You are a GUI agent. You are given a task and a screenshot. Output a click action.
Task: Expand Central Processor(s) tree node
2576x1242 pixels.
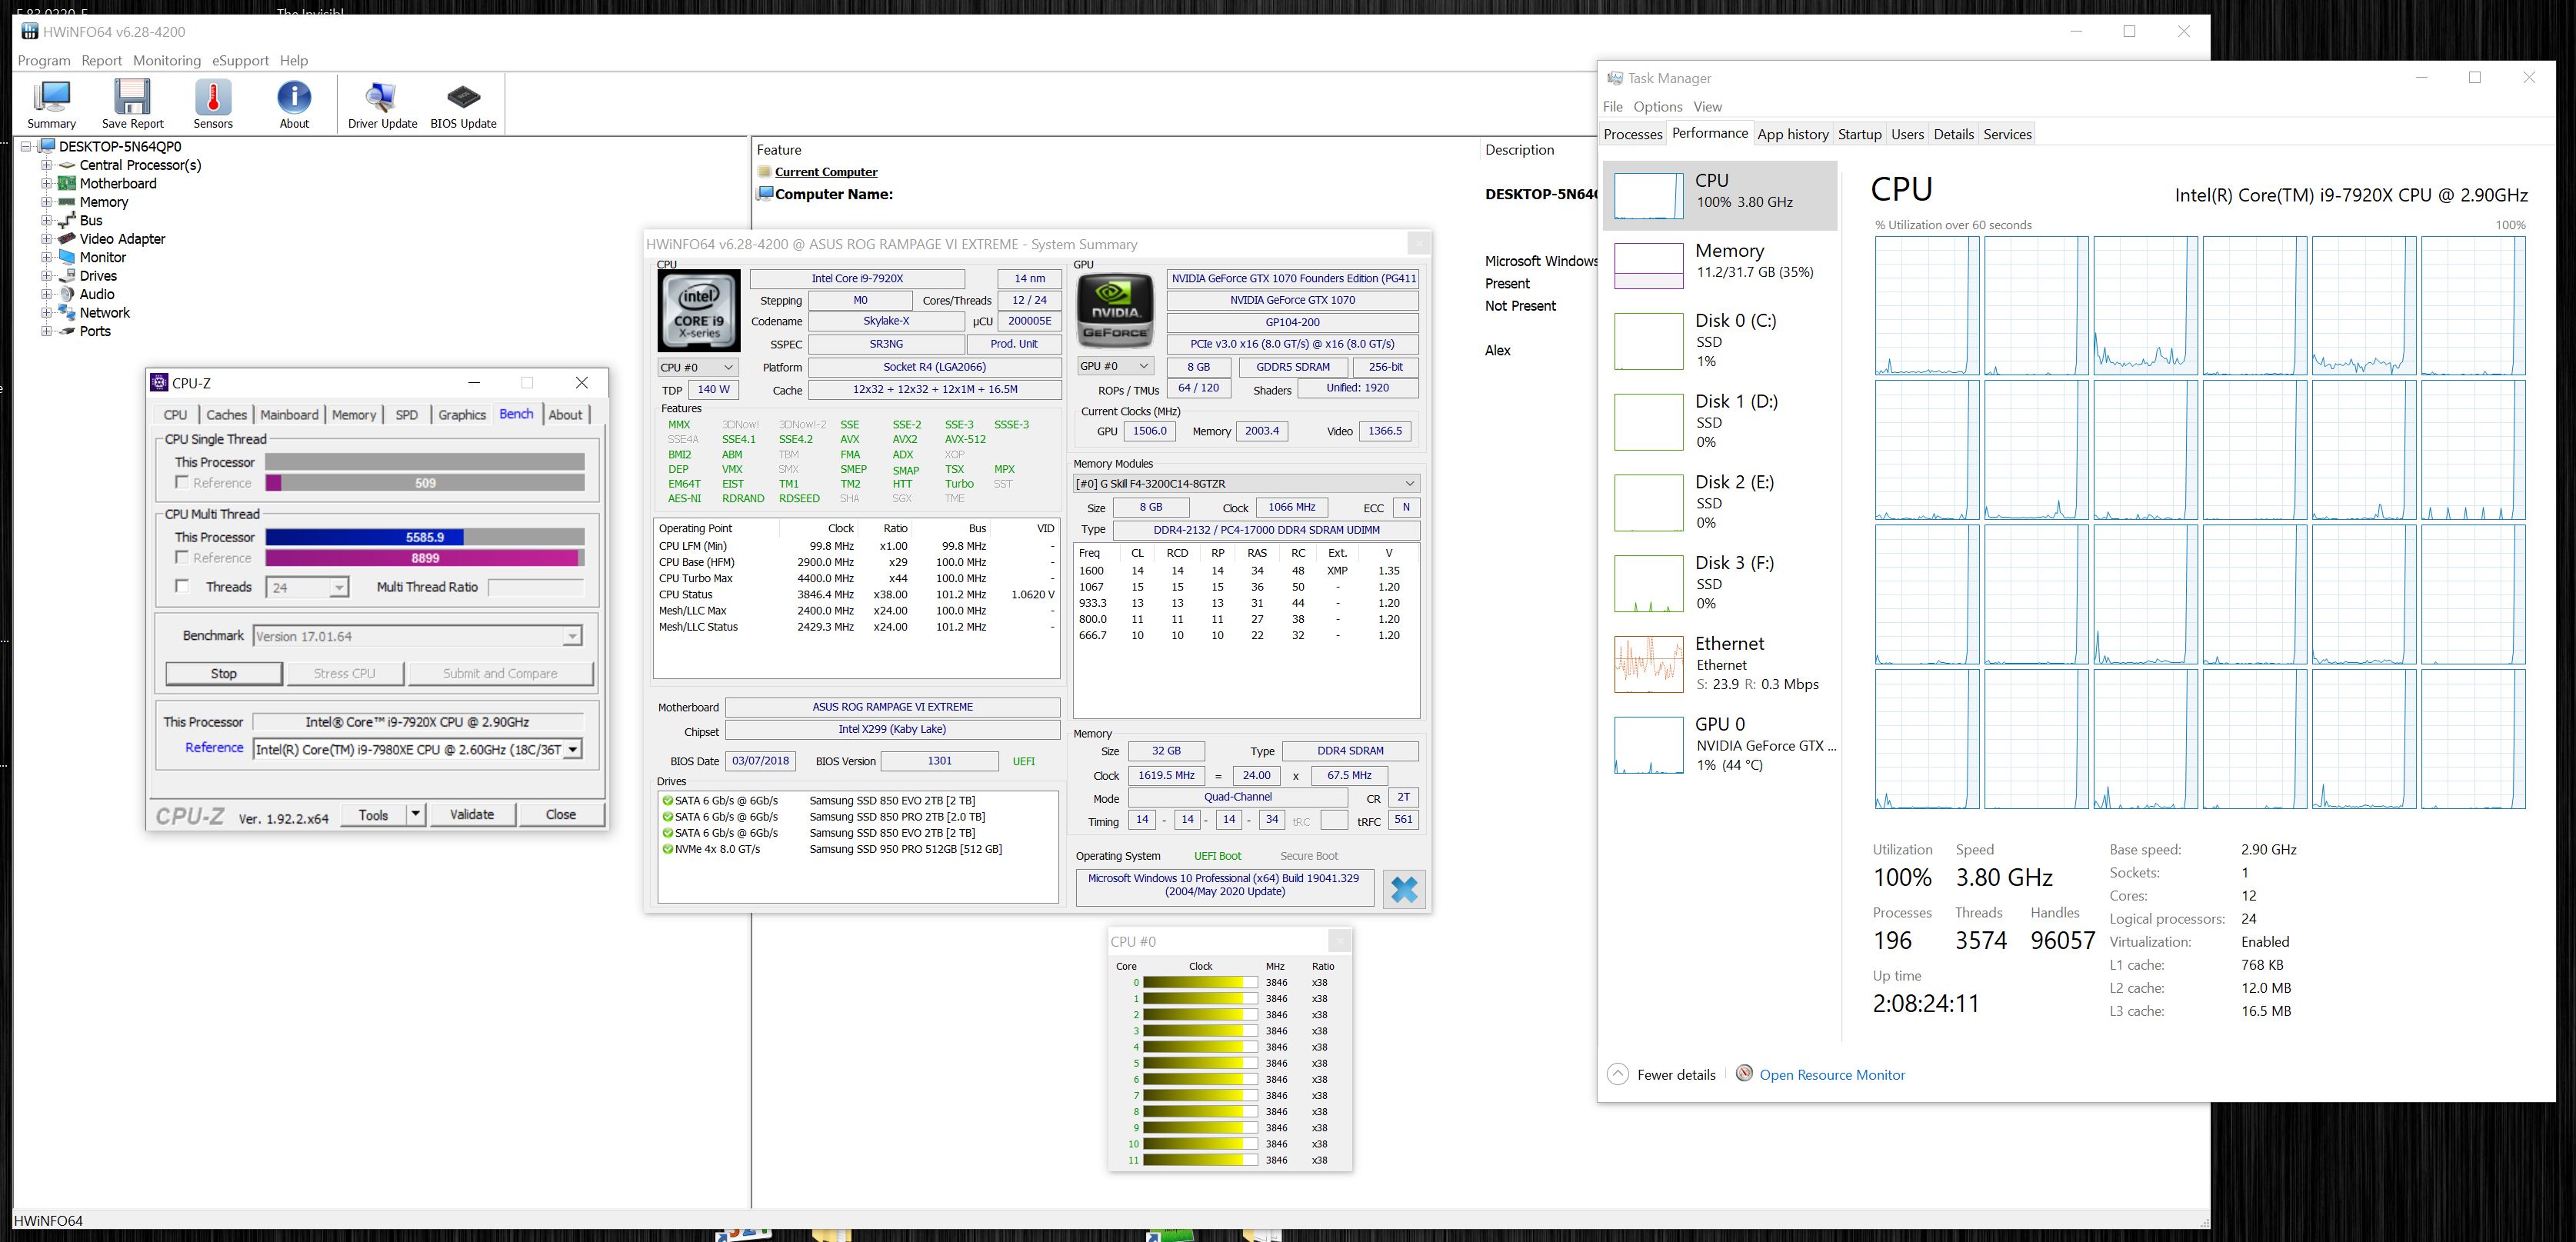point(46,165)
